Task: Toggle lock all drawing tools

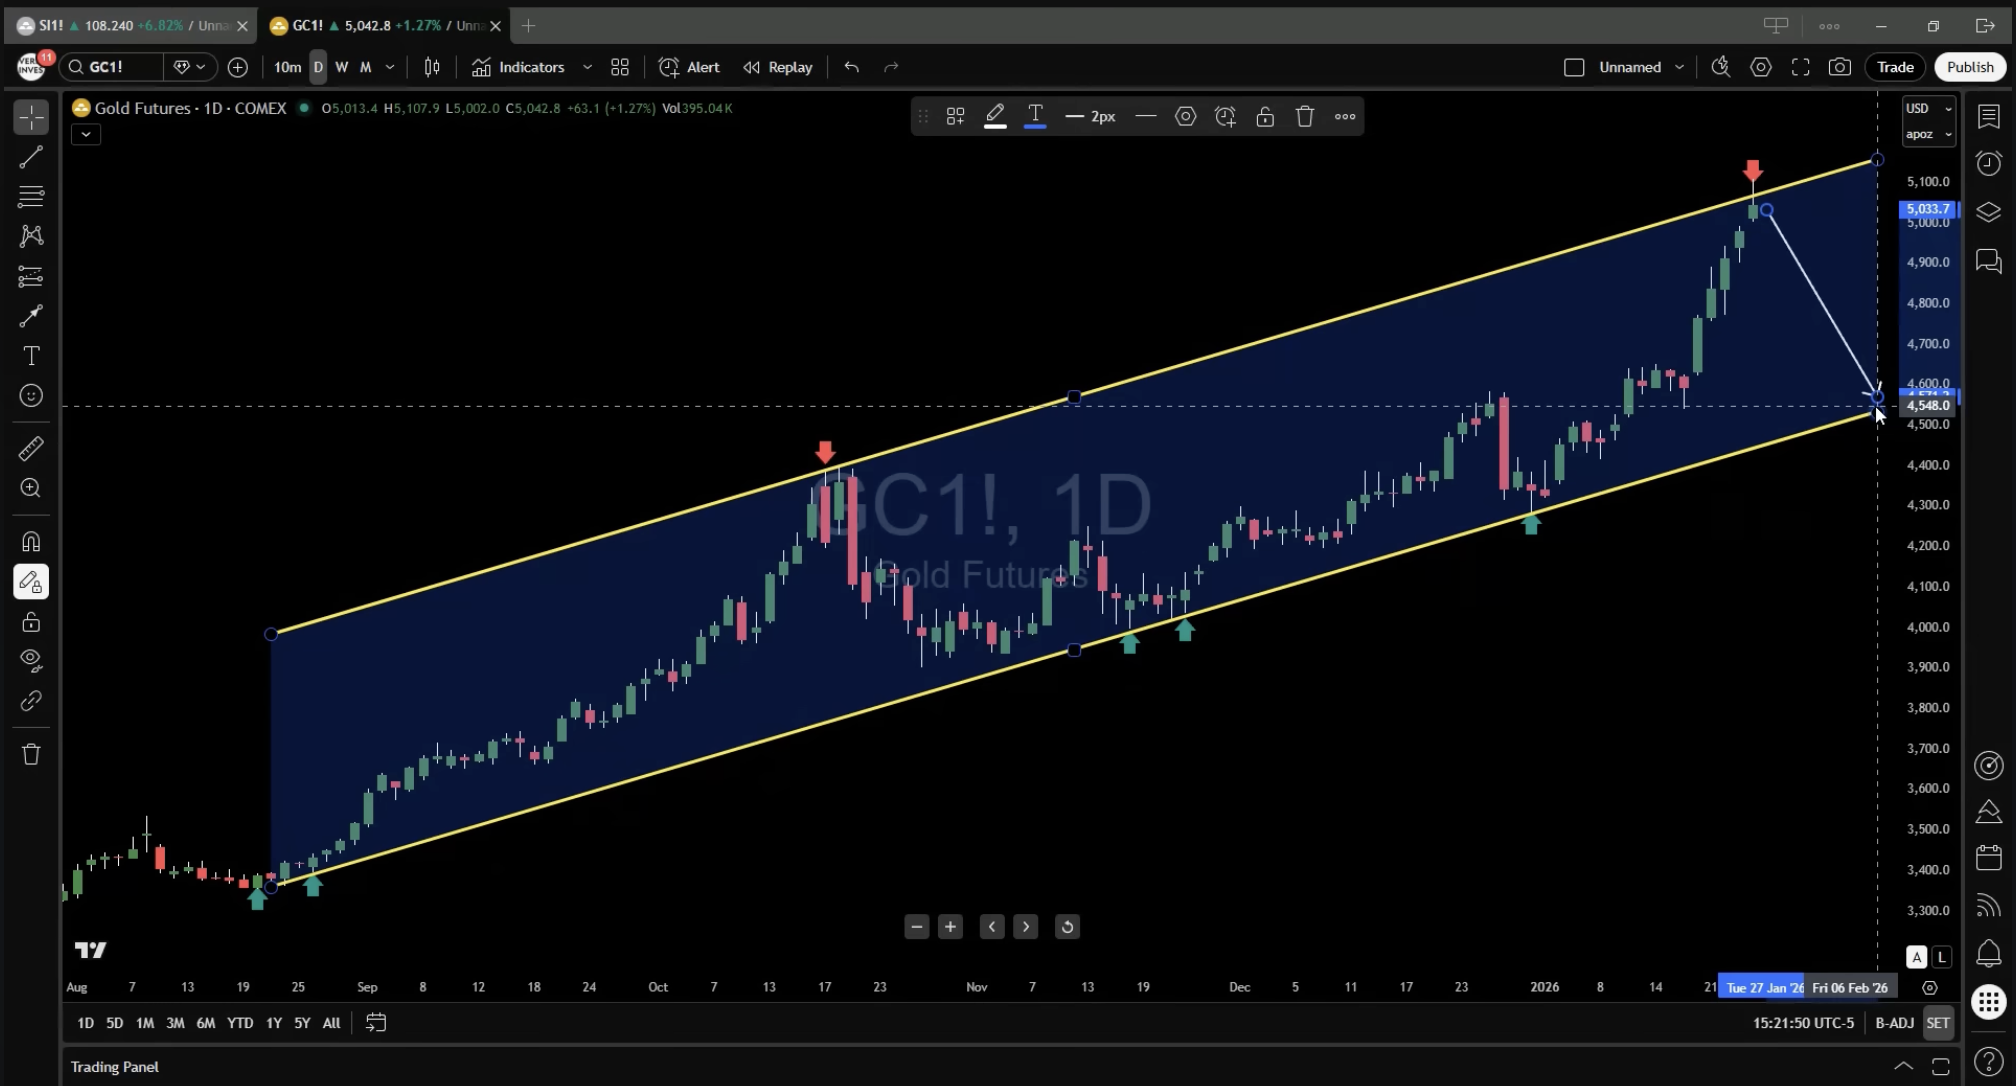Action: click(31, 622)
